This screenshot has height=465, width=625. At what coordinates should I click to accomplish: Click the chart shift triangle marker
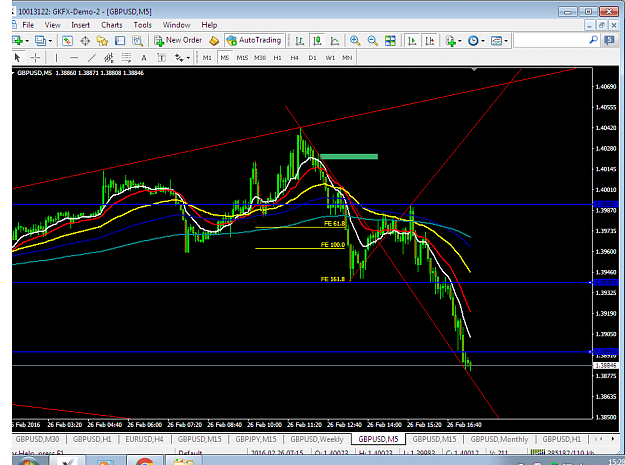[474, 70]
